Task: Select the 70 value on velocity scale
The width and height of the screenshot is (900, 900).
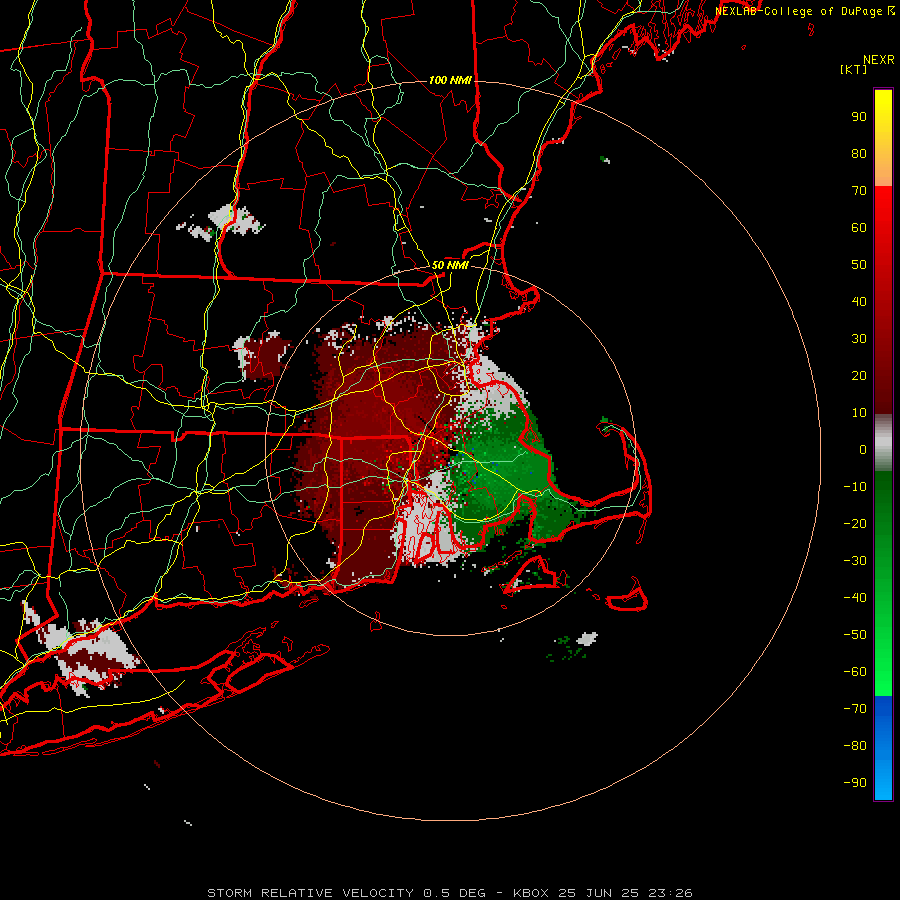Action: point(859,191)
